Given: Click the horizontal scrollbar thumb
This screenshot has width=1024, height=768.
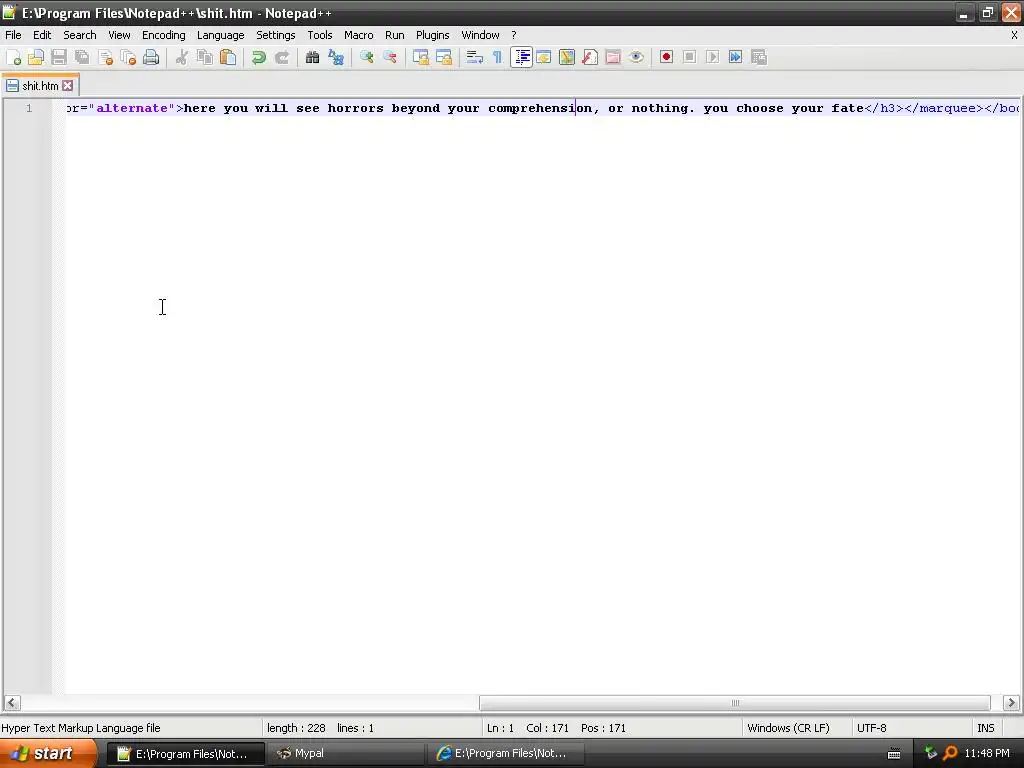Looking at the screenshot, I should [735, 703].
